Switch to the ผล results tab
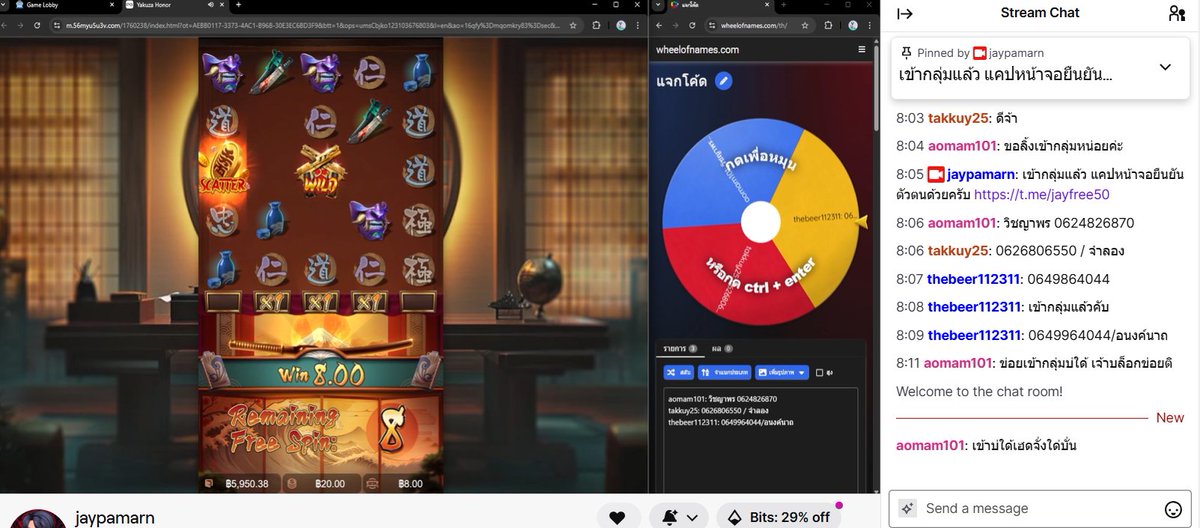This screenshot has width=1200, height=528. (722, 349)
